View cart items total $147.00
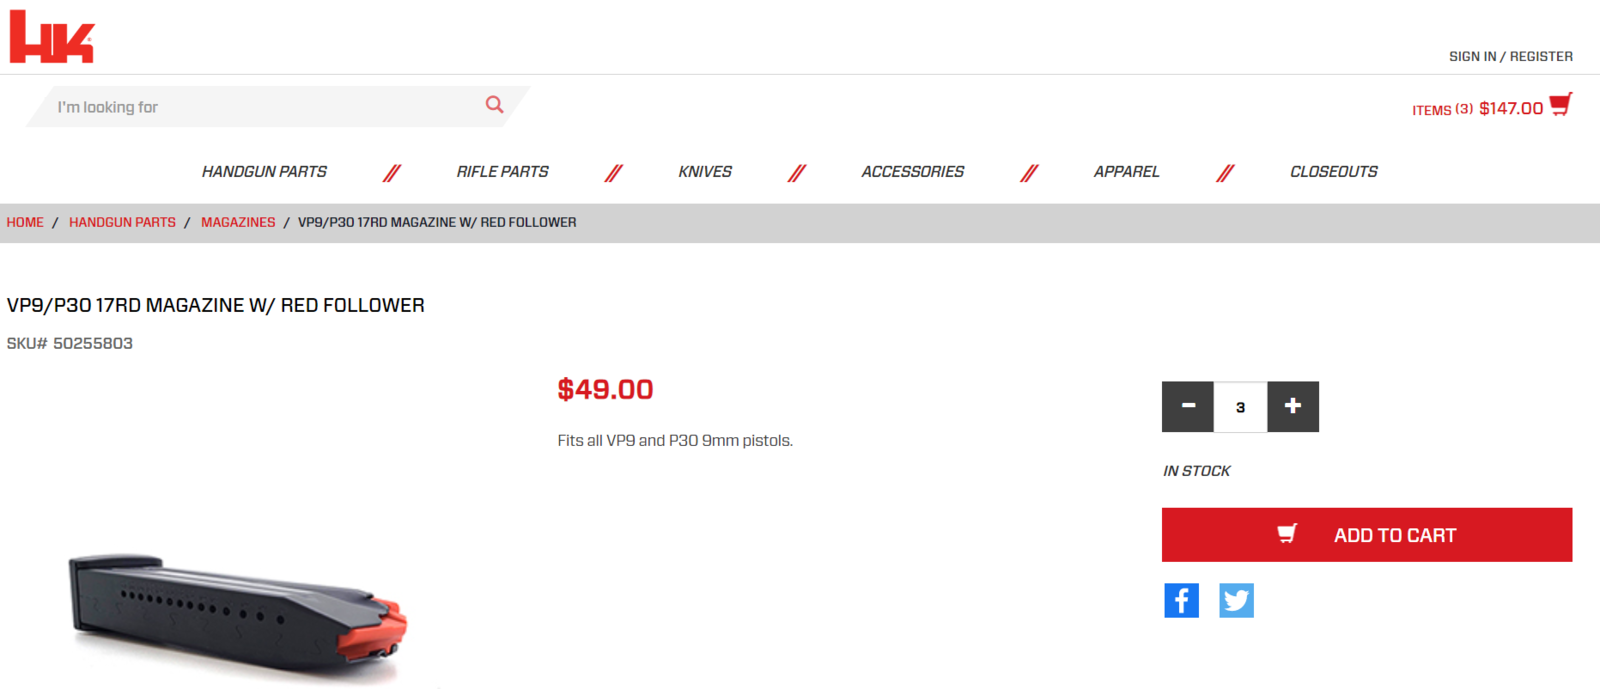1600x689 pixels. (1477, 109)
